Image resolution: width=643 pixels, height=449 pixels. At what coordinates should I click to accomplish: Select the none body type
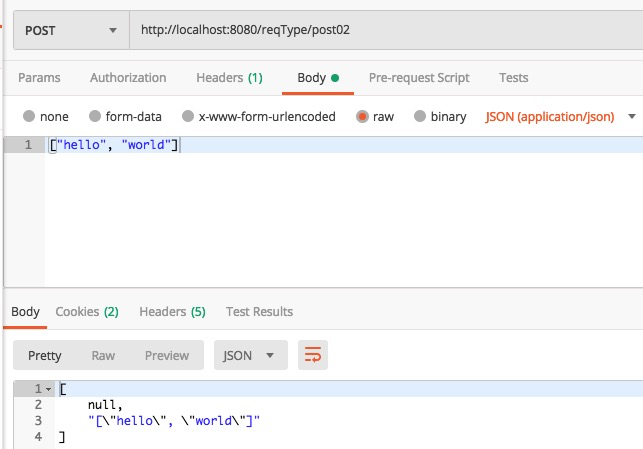click(x=29, y=116)
